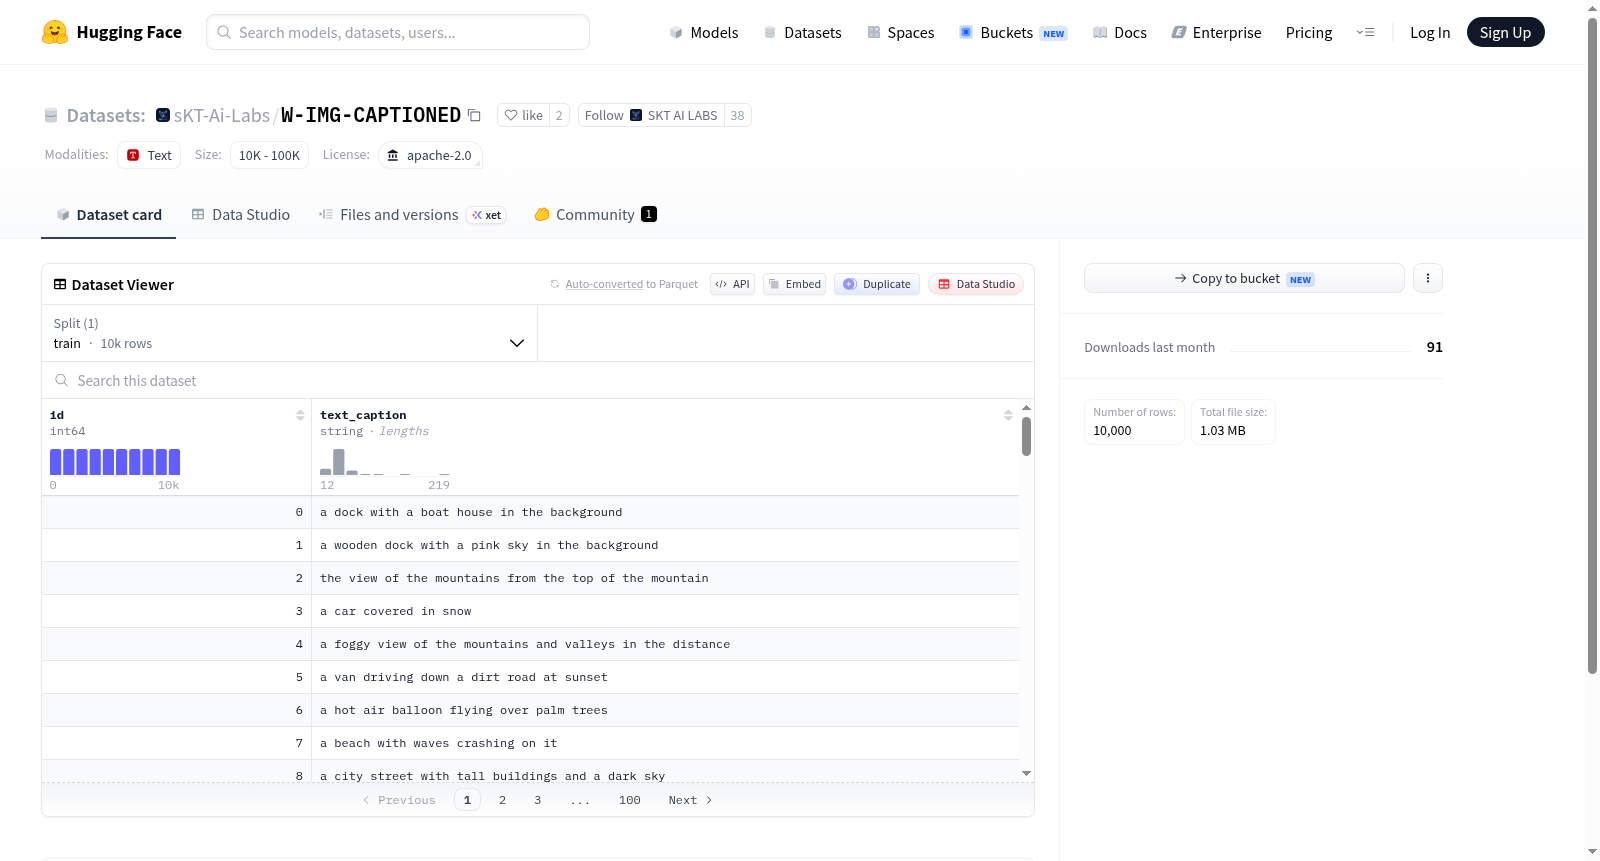
Task: Follow SKT AI LABS organization
Action: tap(651, 116)
